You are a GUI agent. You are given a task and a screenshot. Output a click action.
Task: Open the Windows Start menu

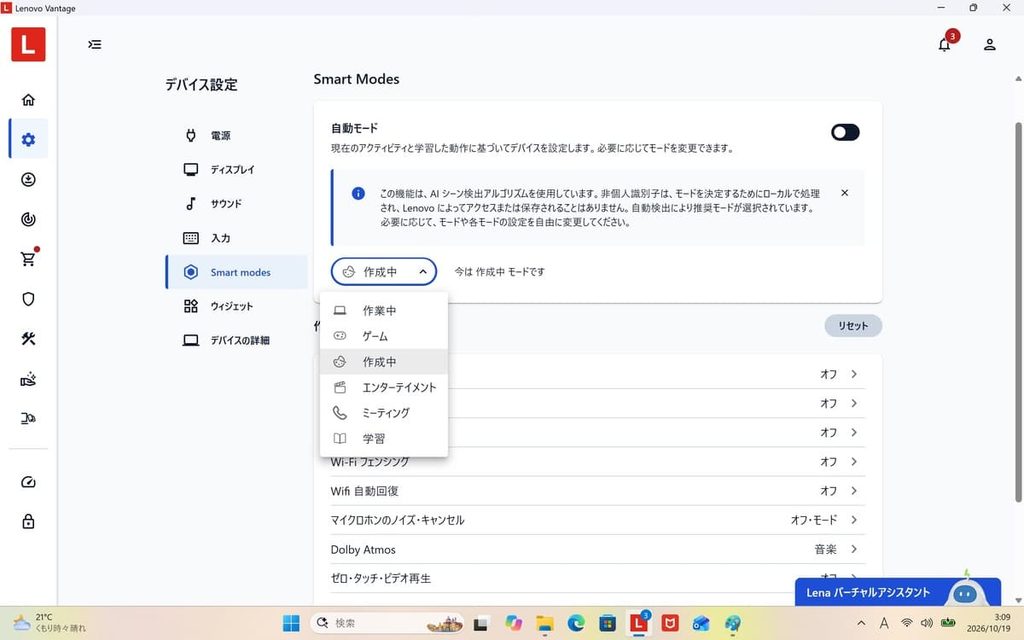[291, 623]
